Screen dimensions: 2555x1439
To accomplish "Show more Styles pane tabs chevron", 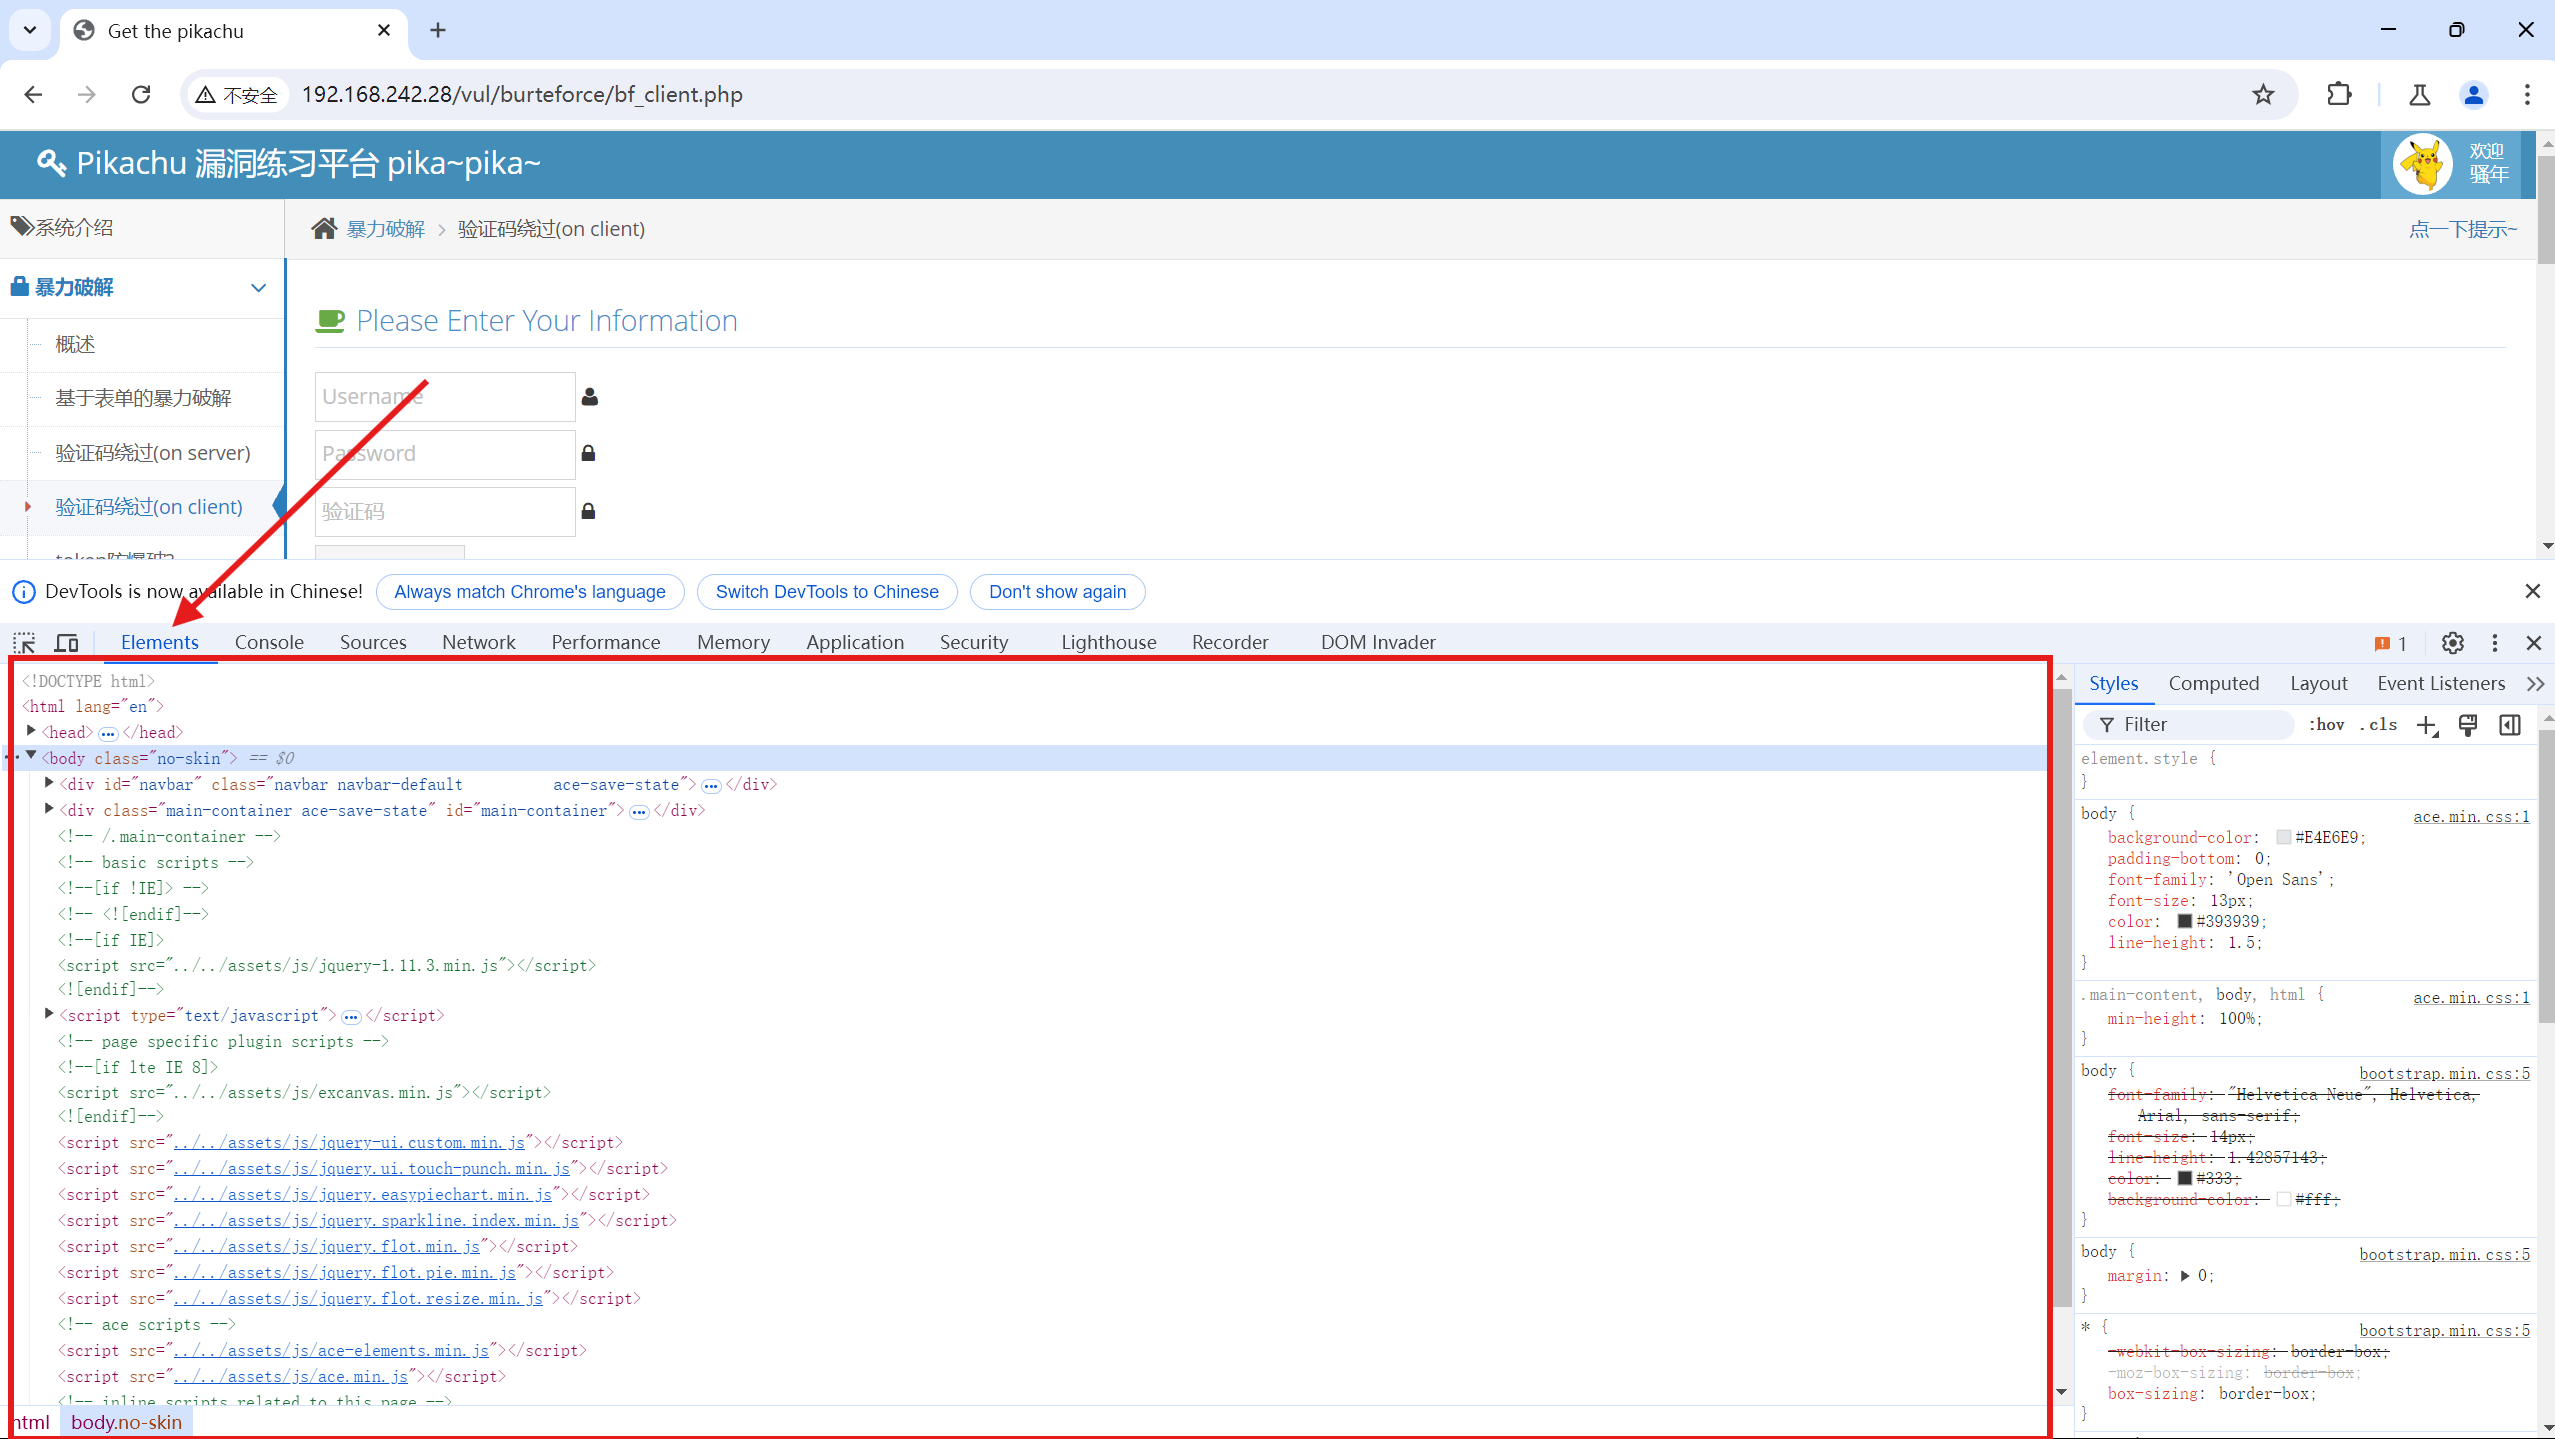I will [x=2535, y=684].
